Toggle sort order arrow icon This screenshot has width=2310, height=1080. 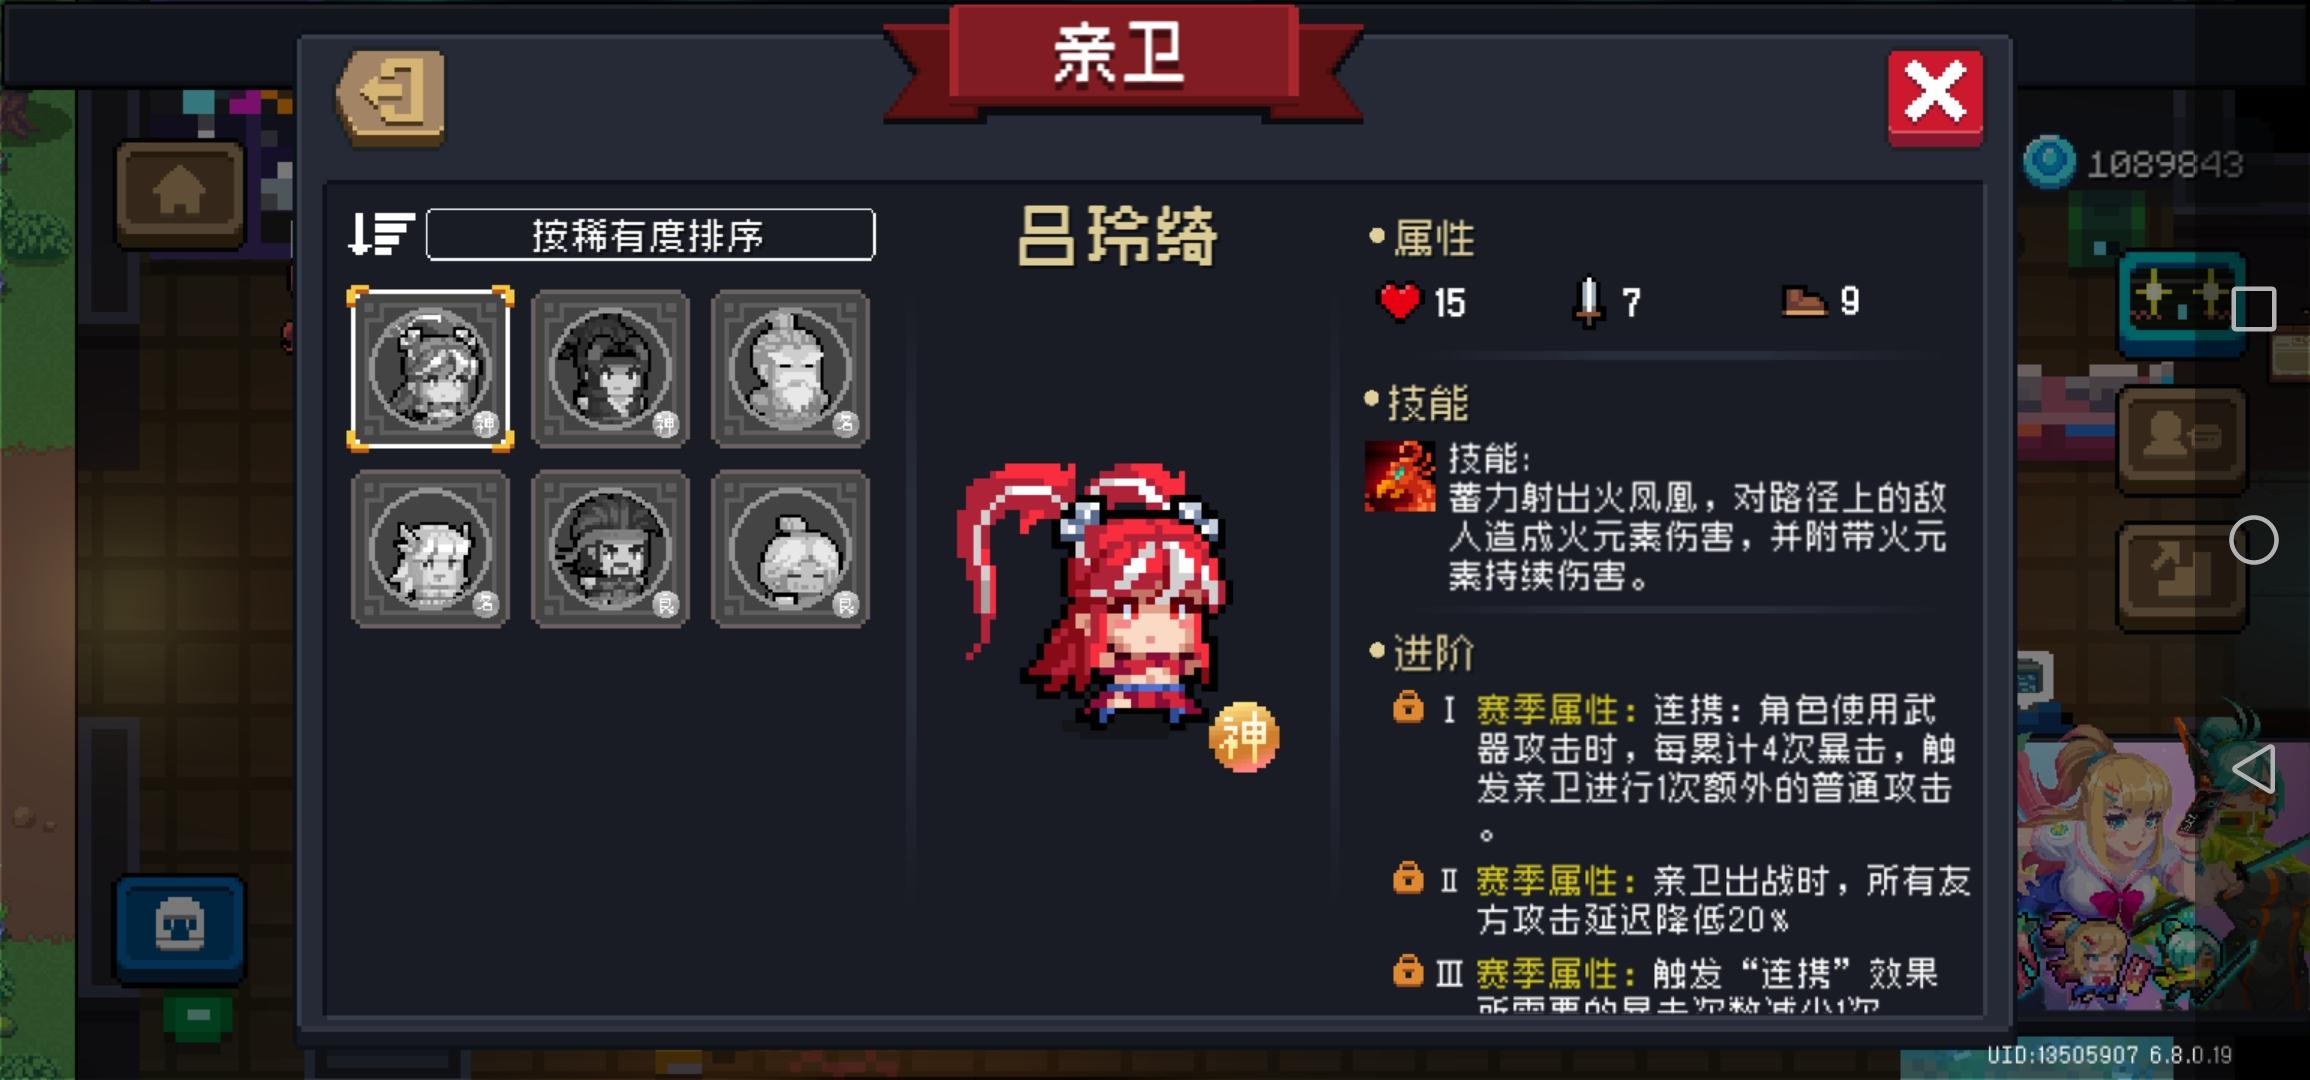coord(380,235)
